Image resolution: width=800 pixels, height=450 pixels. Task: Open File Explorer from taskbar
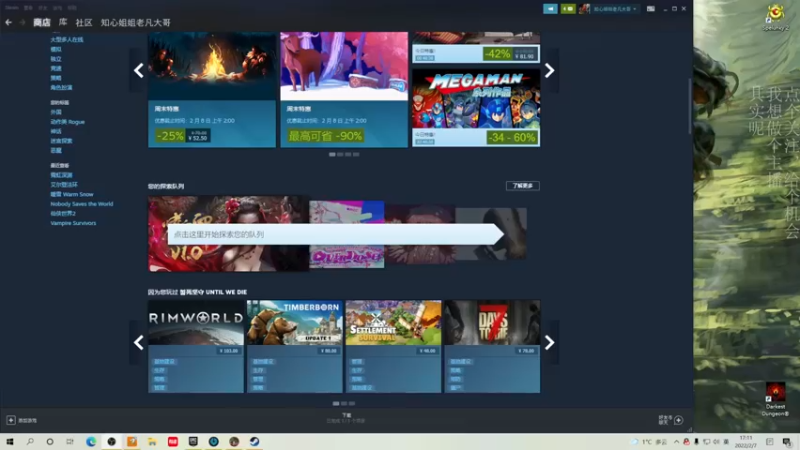coord(152,441)
